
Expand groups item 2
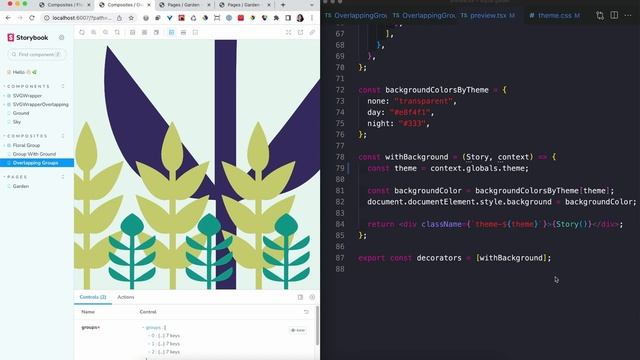tap(164, 352)
